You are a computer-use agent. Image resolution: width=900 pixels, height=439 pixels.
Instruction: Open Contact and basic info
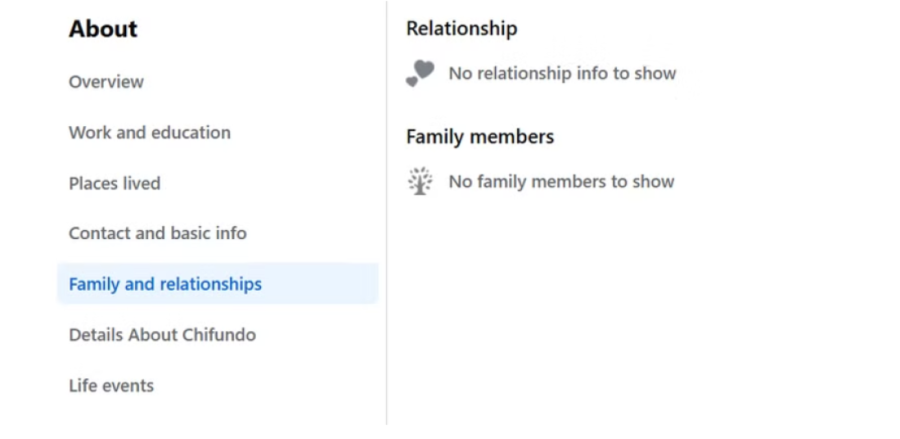pyautogui.click(x=157, y=233)
